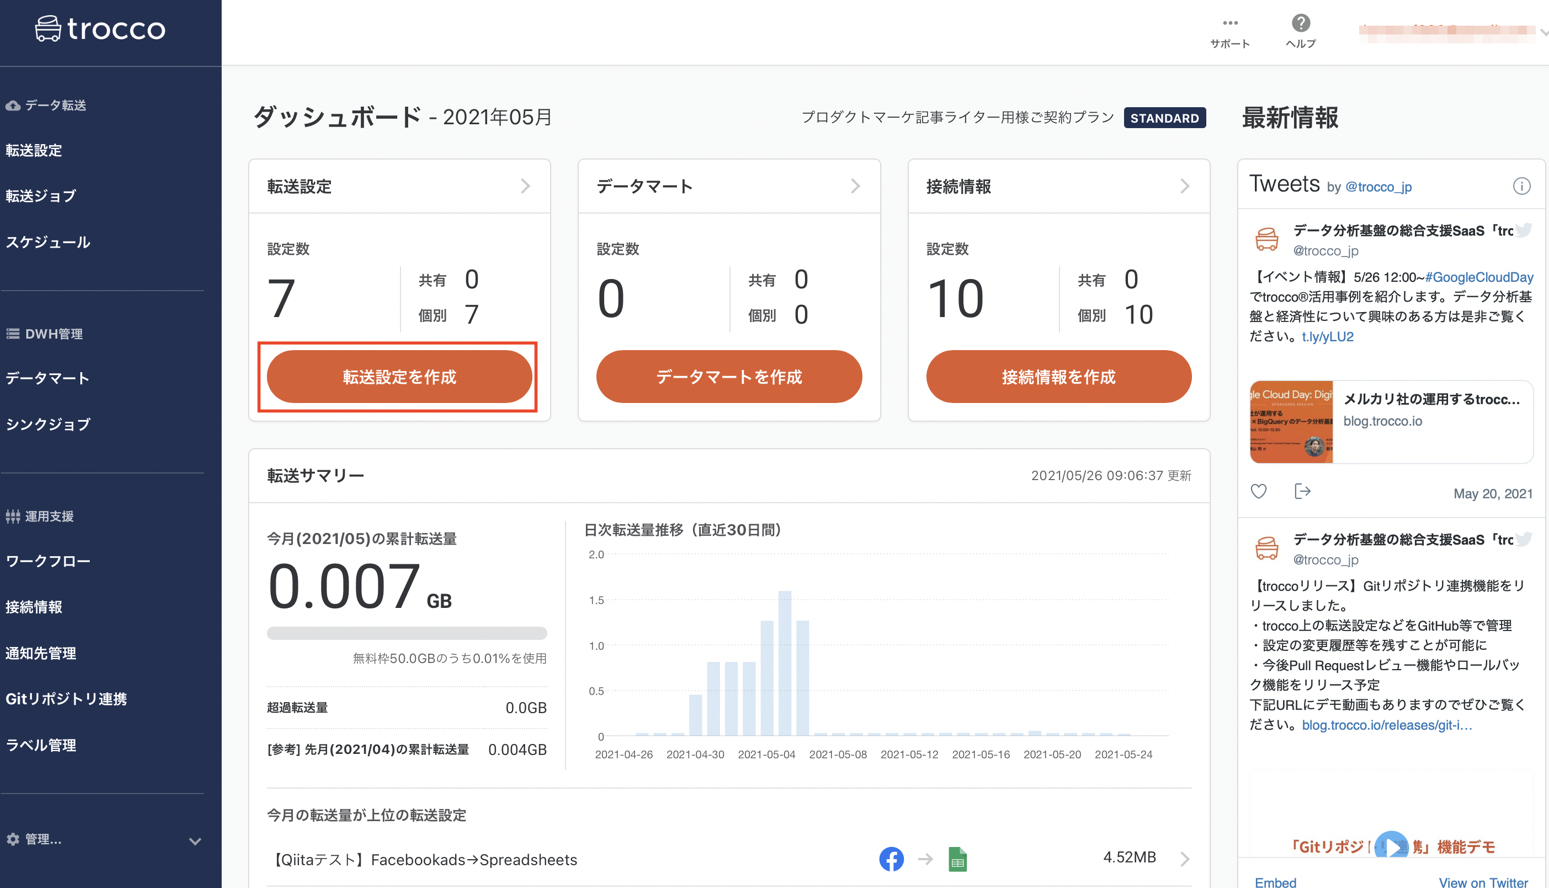Expand the 転送設定 card chevron
This screenshot has width=1549, height=888.
(x=525, y=186)
